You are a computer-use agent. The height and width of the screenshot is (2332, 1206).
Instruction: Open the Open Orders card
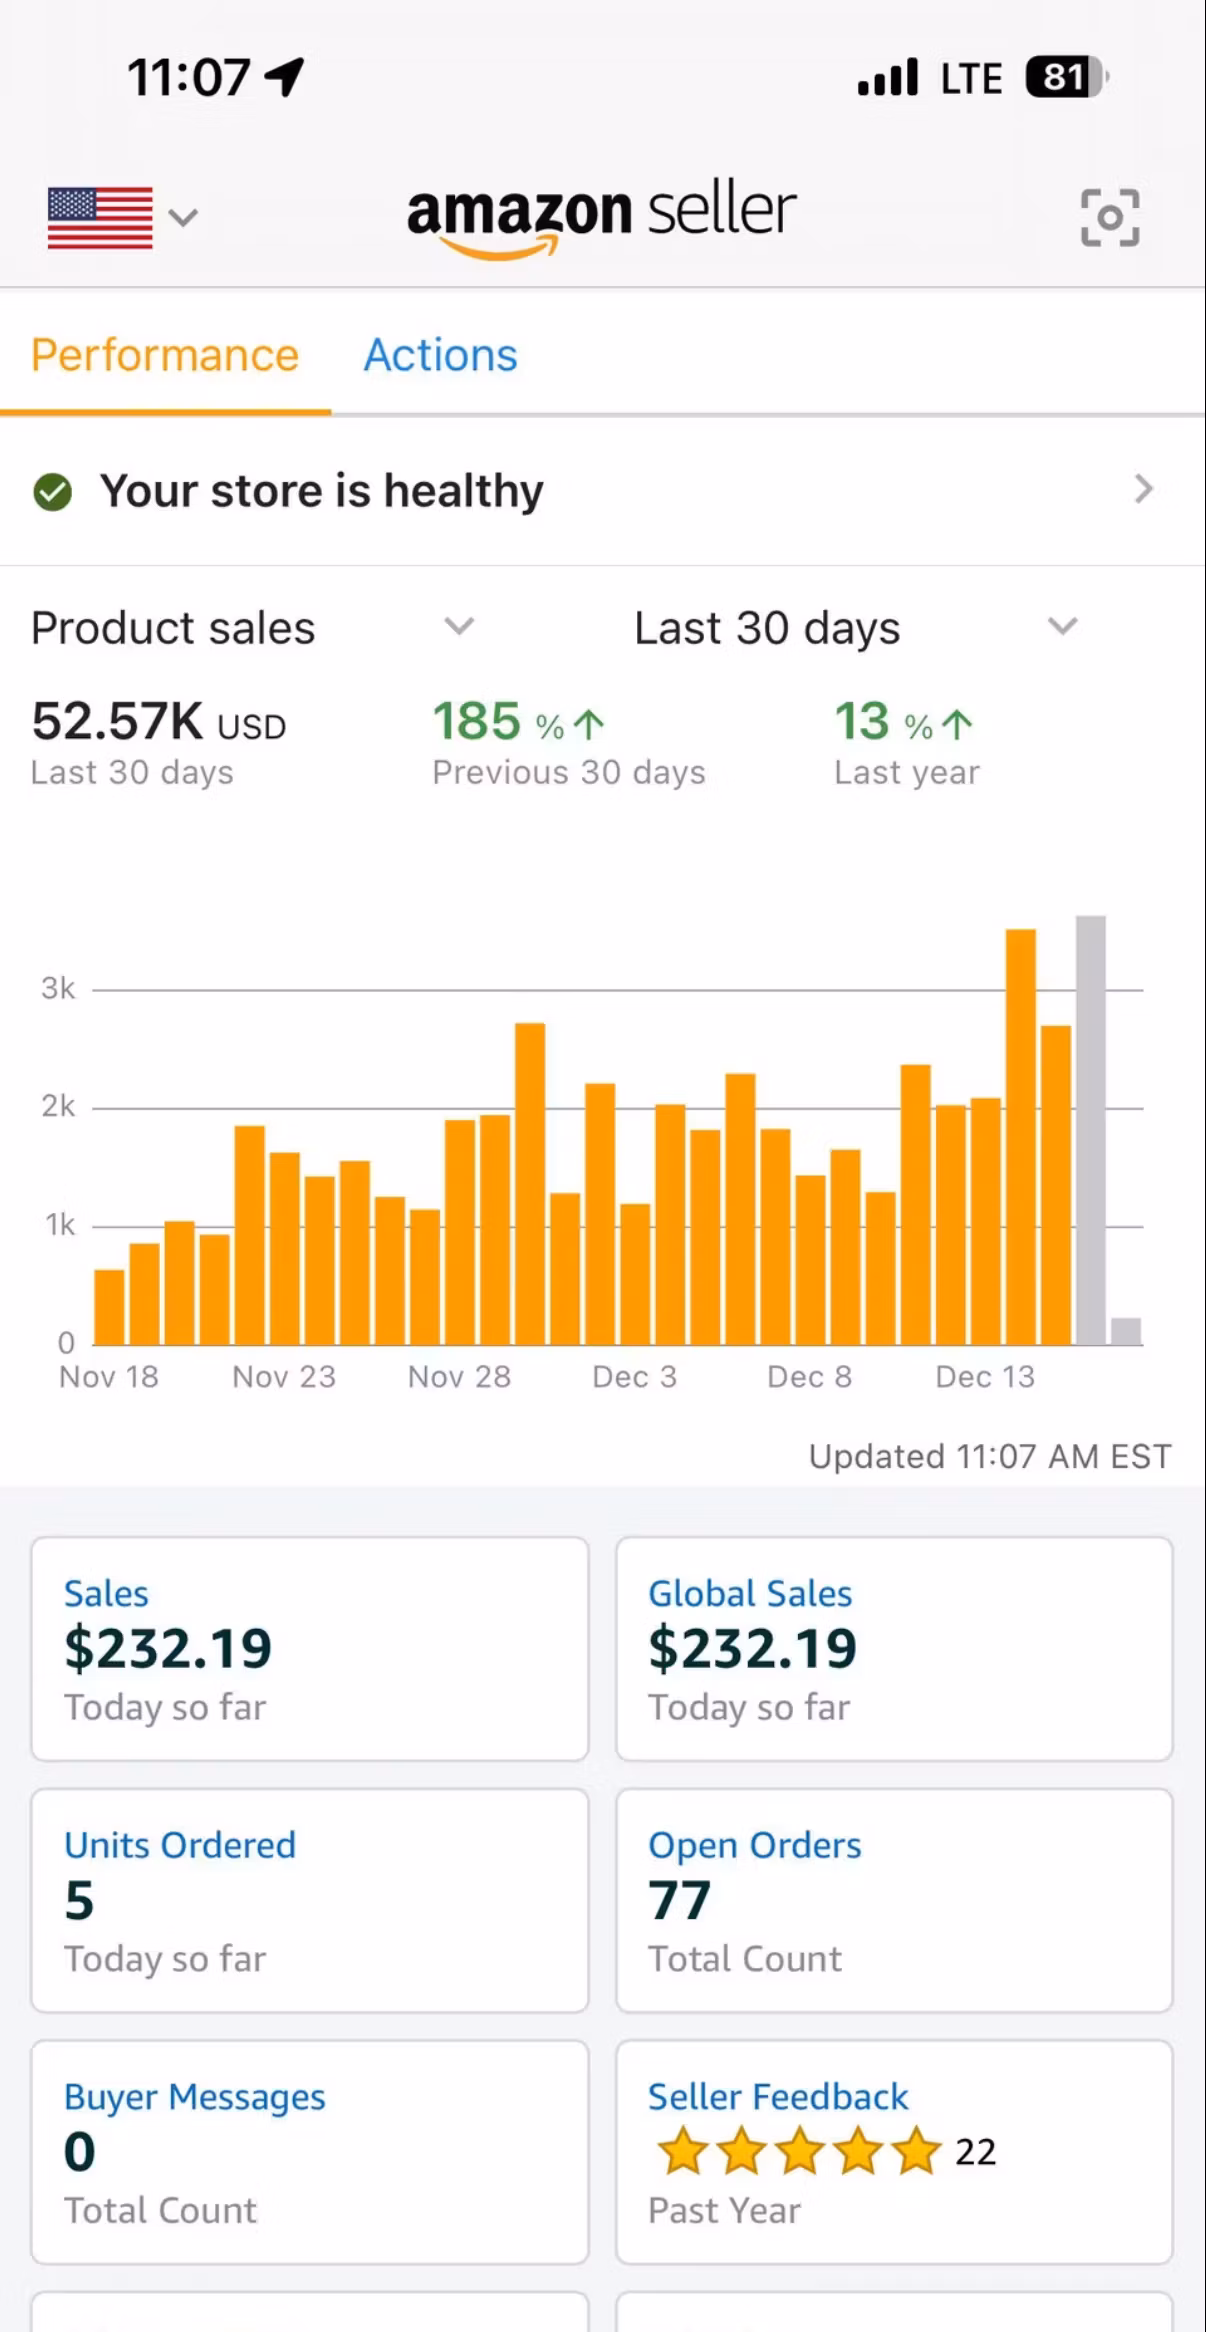pyautogui.click(x=893, y=1900)
